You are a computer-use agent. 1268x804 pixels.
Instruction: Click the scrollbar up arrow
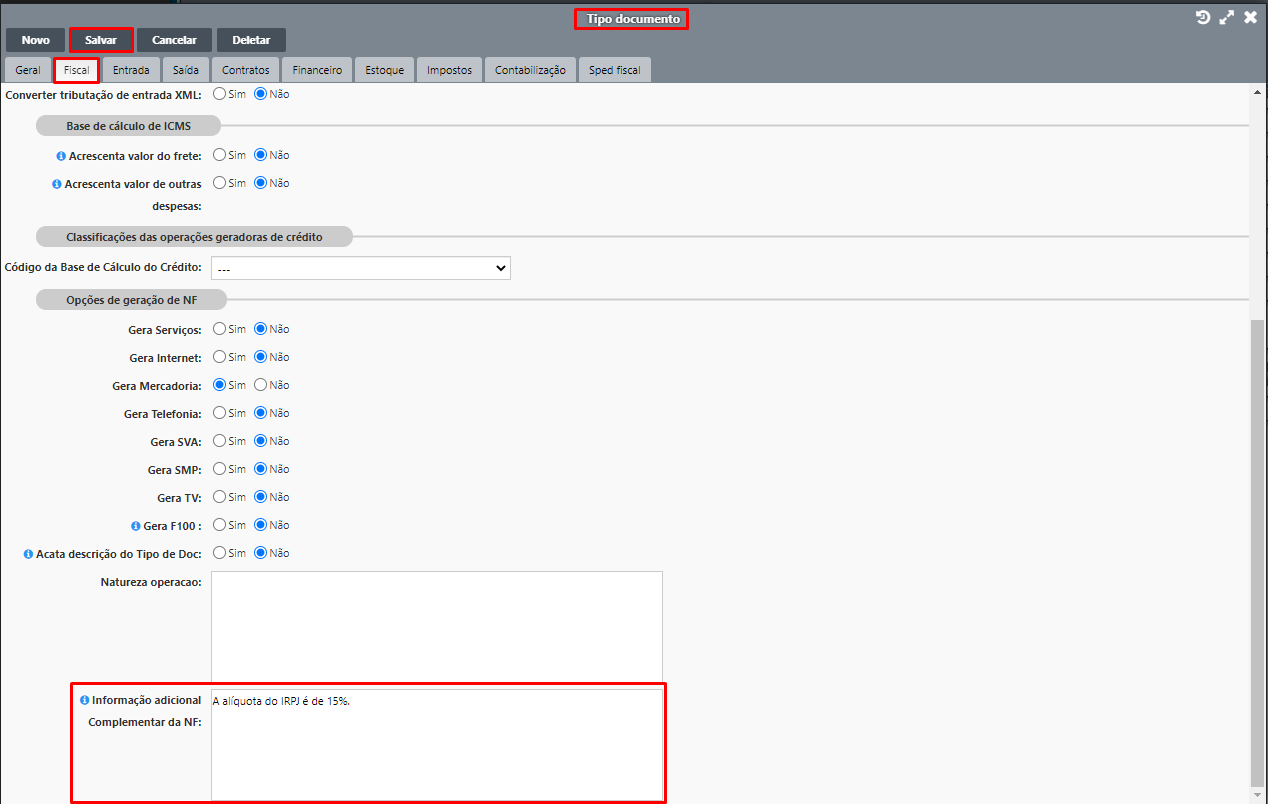click(x=1258, y=91)
